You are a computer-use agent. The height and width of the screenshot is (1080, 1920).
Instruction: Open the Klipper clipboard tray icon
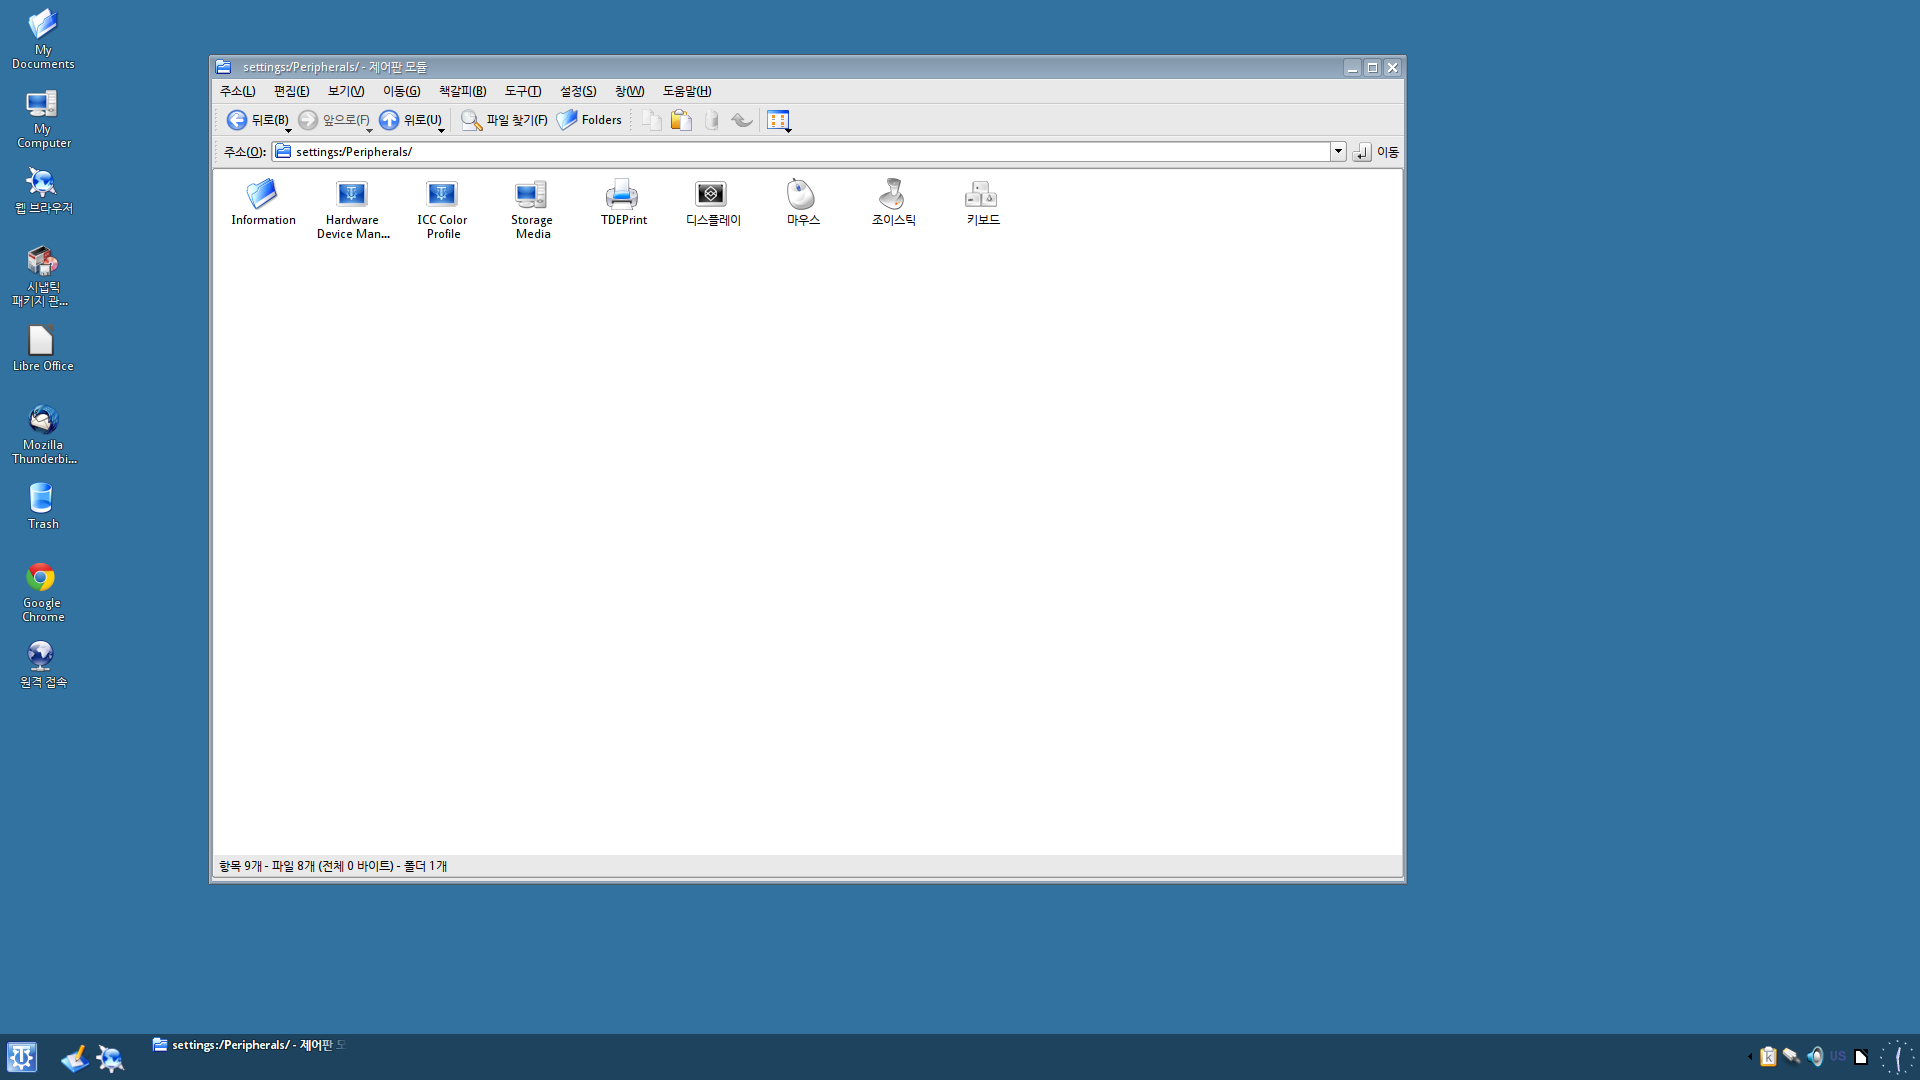click(x=1768, y=1057)
